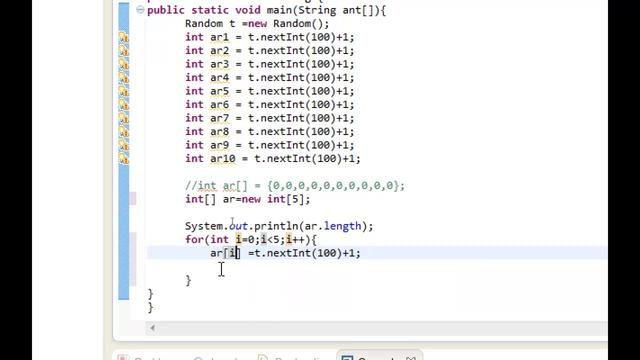This screenshot has width=640, height=360.
Task: Click the 'for(int i=0;i<5;i++){' line
Action: (251, 240)
